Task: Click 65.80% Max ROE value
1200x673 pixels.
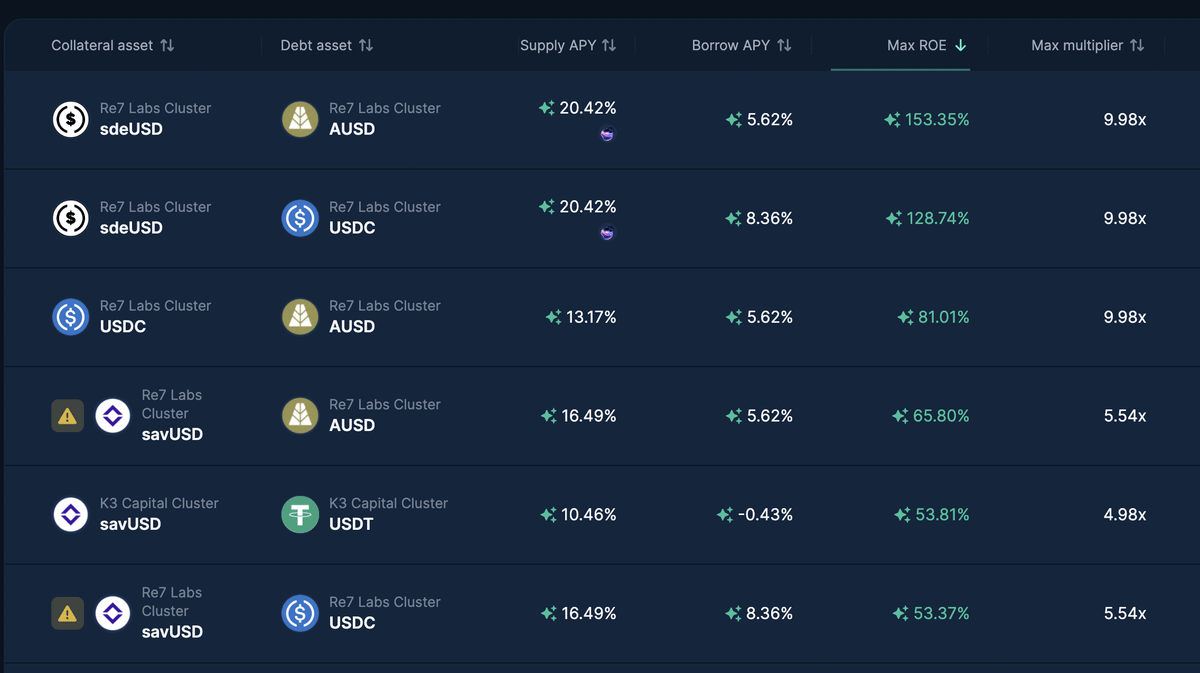Action: point(941,416)
